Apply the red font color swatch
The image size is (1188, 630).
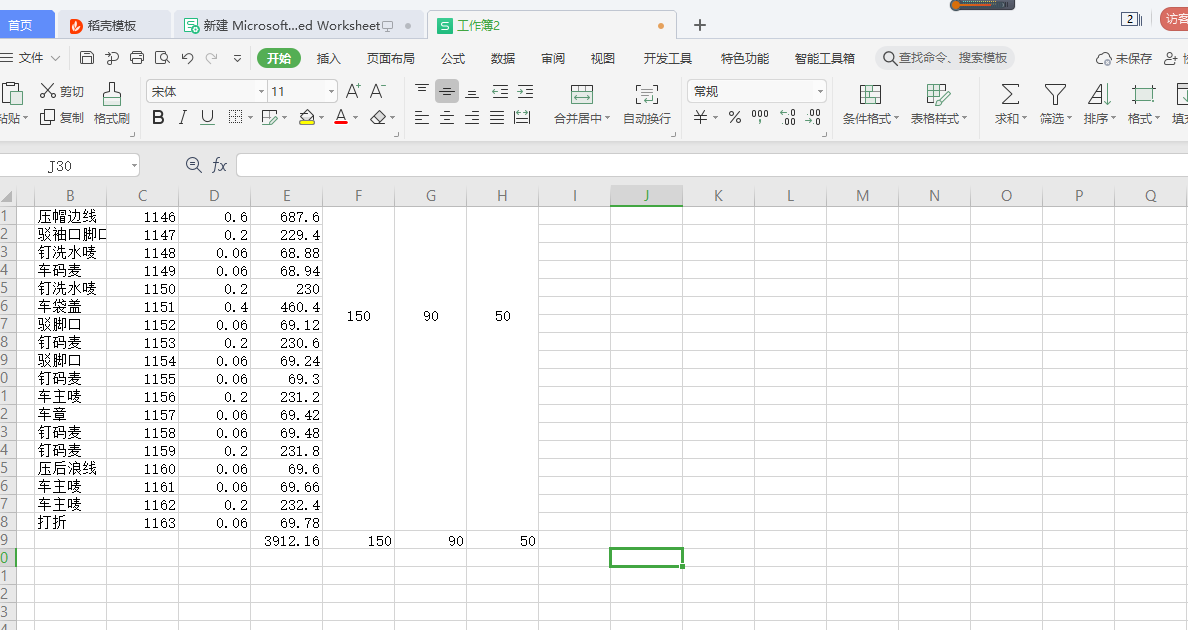(341, 117)
